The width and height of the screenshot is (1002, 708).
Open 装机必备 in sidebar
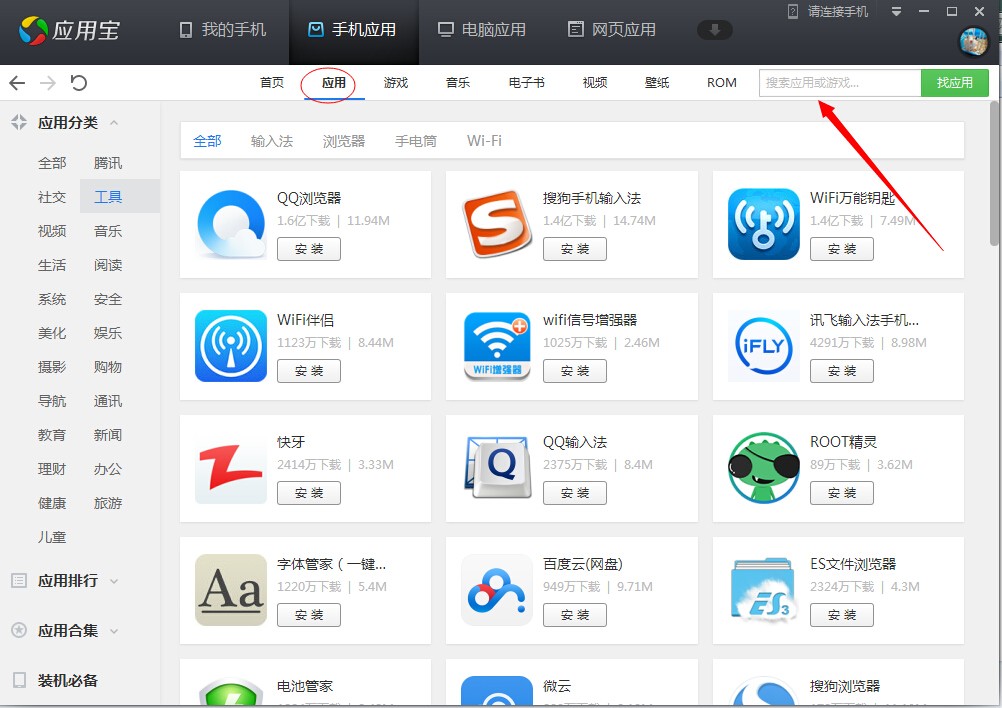[67, 681]
